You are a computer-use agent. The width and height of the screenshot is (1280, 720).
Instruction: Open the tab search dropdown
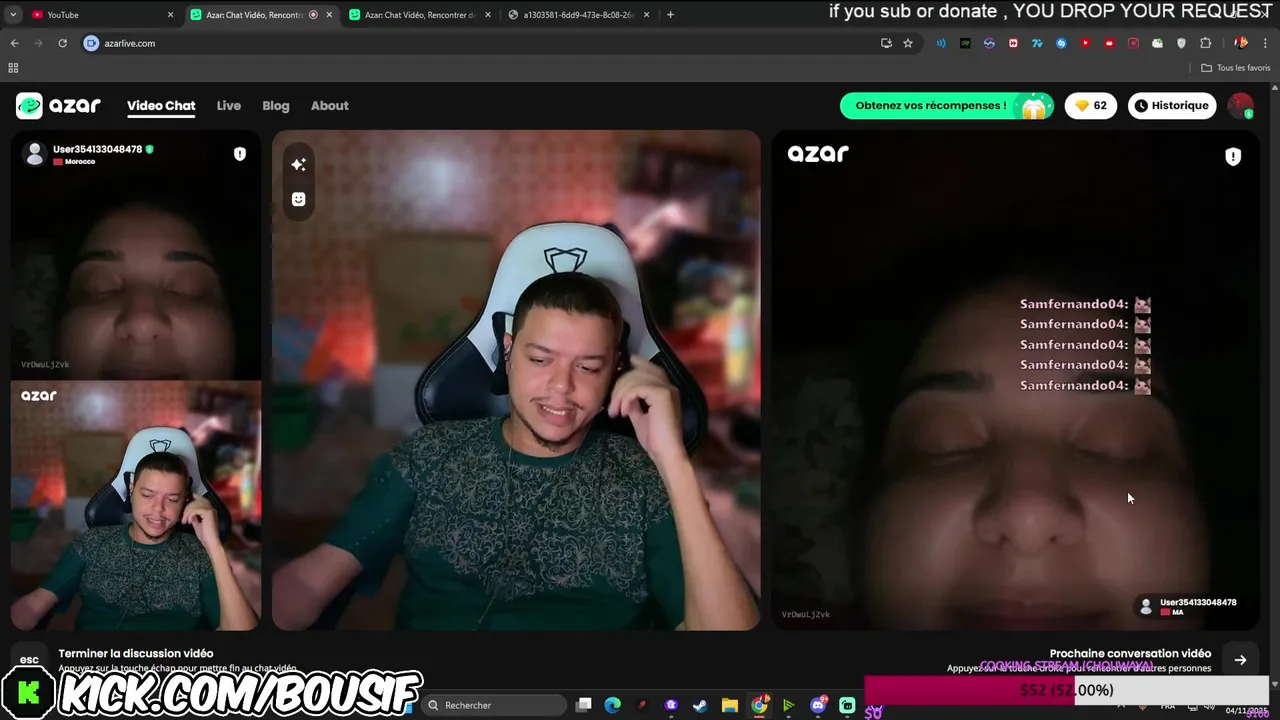click(13, 15)
